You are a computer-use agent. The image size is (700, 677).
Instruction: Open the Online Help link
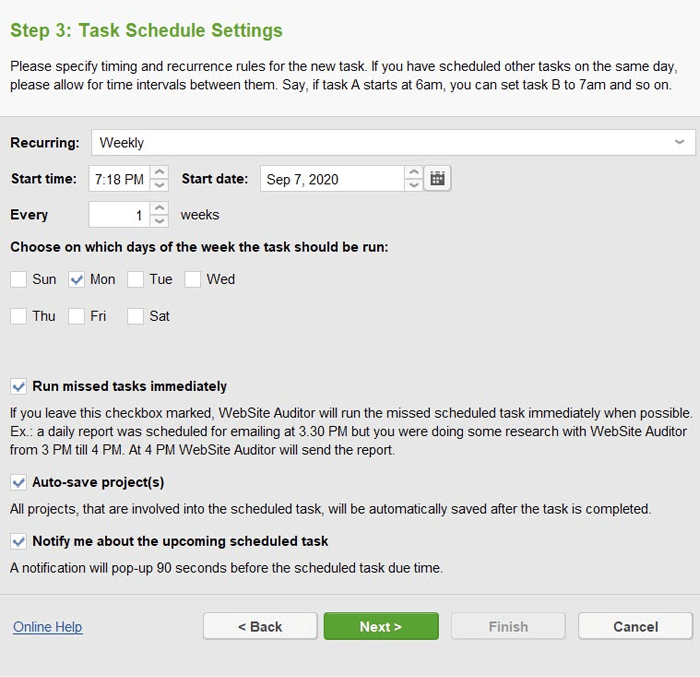pyautogui.click(x=48, y=627)
